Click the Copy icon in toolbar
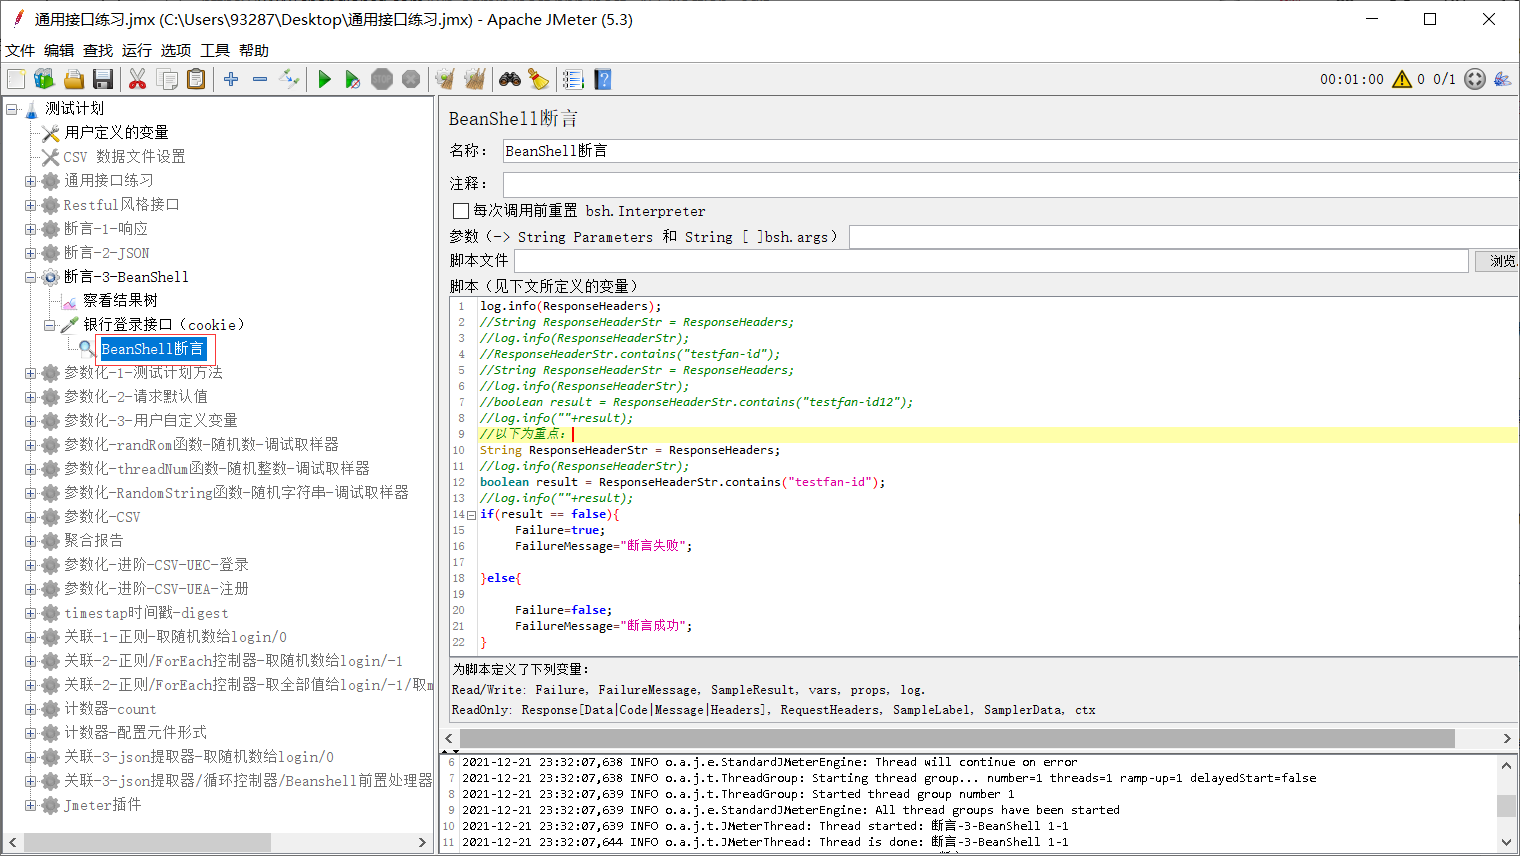Image resolution: width=1520 pixels, height=856 pixels. 167,79
